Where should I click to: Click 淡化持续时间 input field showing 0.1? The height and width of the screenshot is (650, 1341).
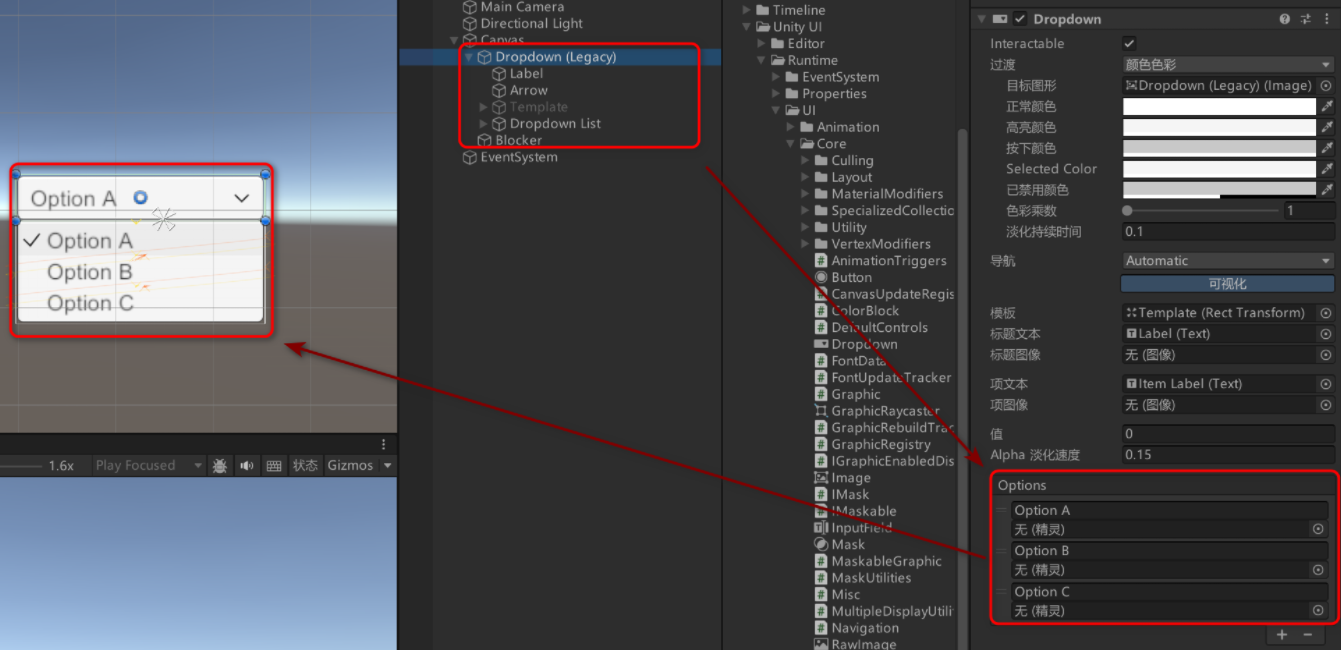[x=1228, y=232]
